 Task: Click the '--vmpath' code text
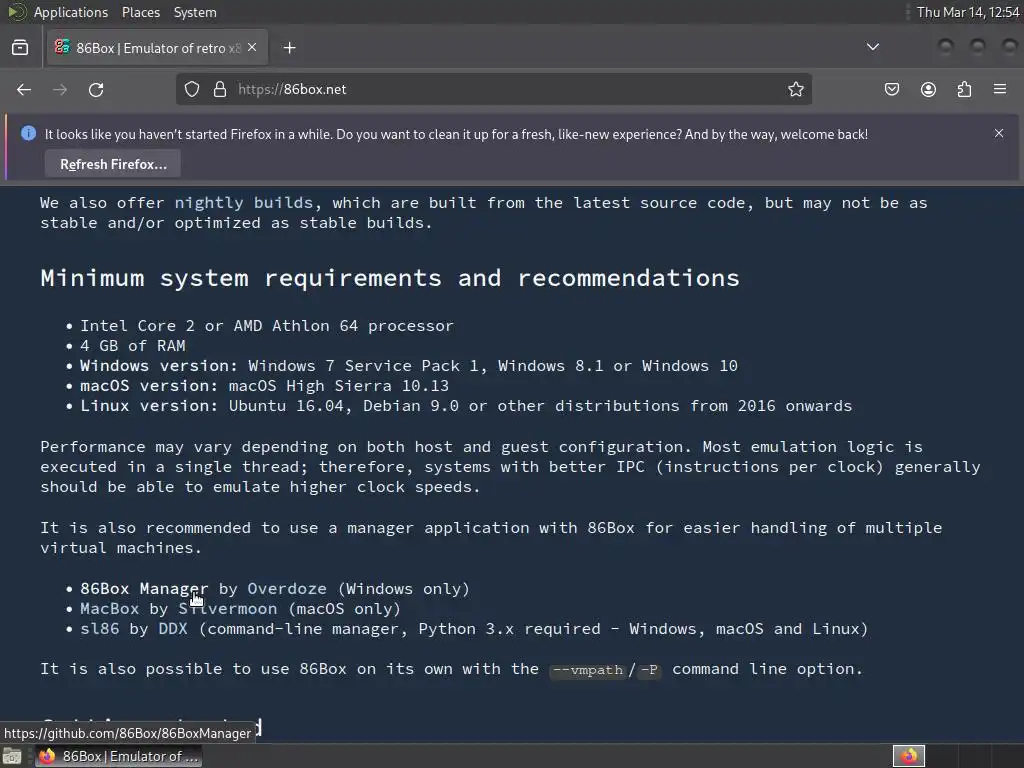[588, 670]
